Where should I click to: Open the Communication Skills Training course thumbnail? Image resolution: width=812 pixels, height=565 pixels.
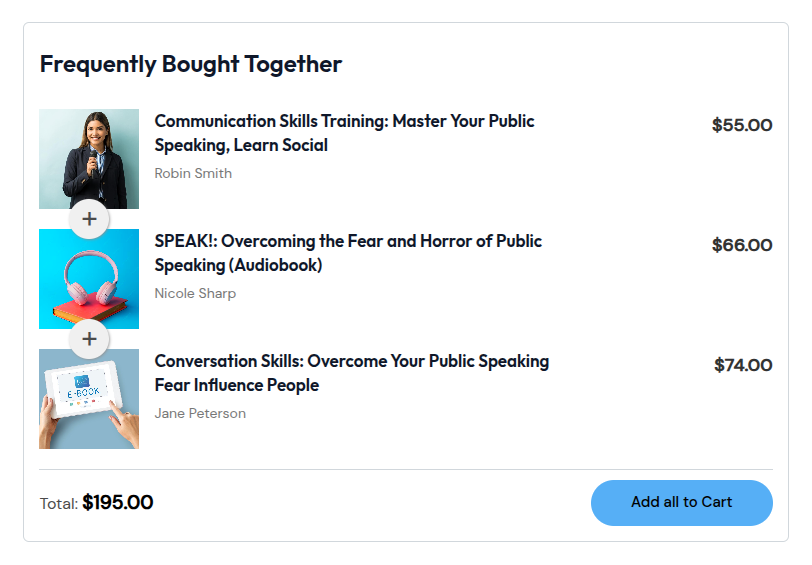click(x=89, y=157)
